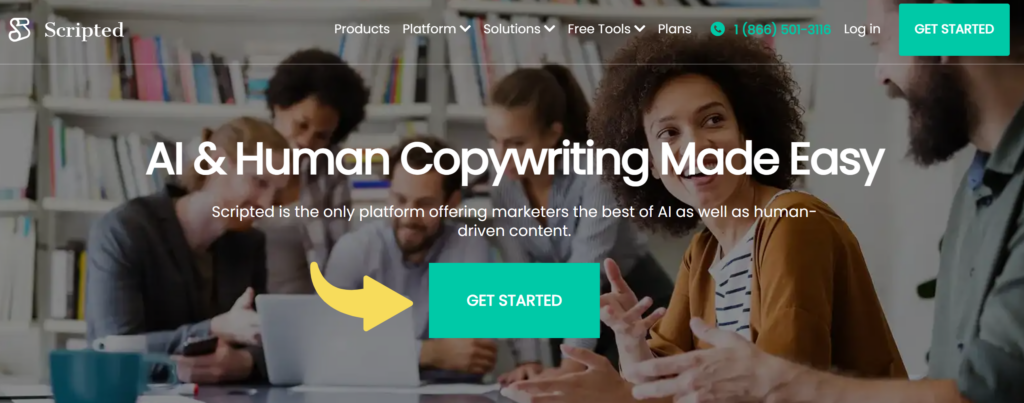Click the GET STARTED button below the headline
Screen dimensions: 1024x403
pos(514,300)
